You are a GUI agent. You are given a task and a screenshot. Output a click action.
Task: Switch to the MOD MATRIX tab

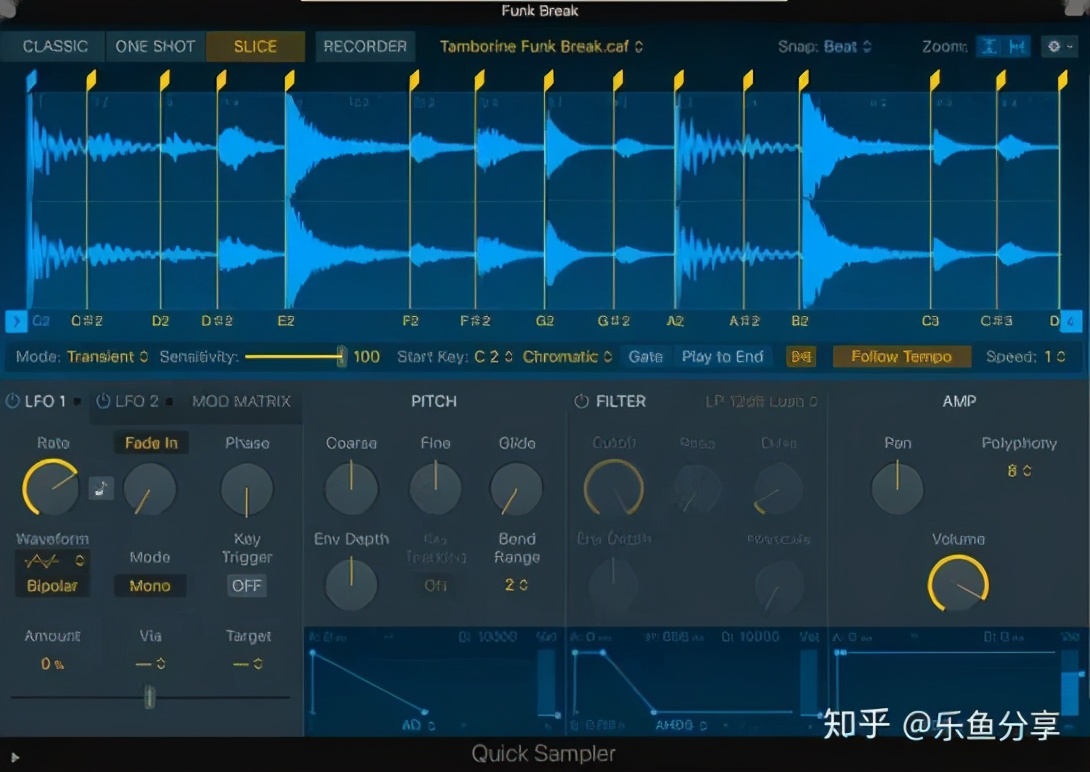pos(241,401)
